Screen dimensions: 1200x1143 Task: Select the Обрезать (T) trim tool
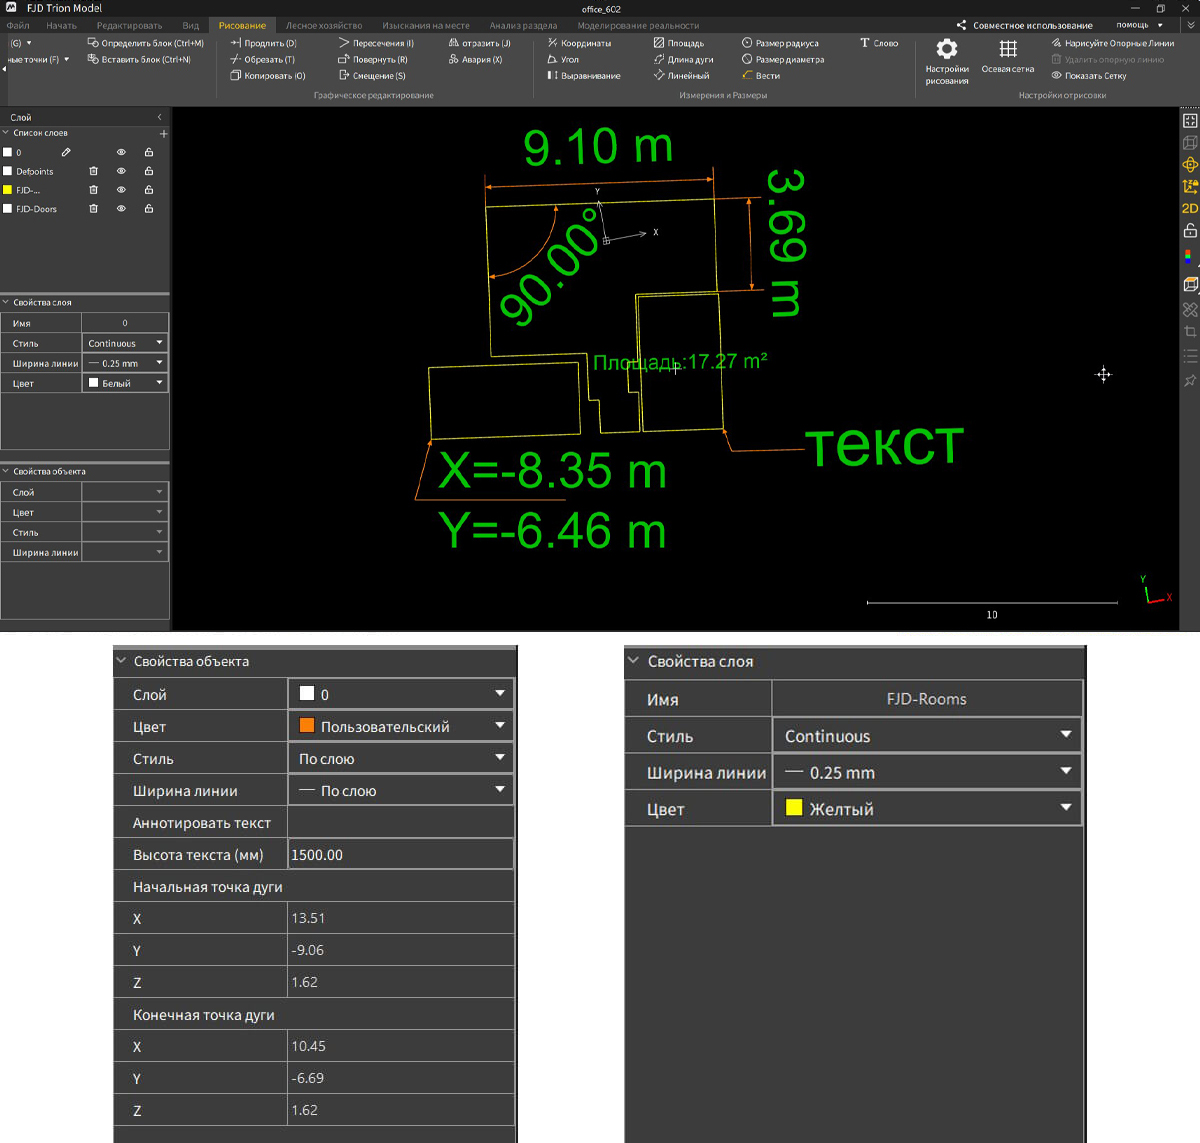263,60
